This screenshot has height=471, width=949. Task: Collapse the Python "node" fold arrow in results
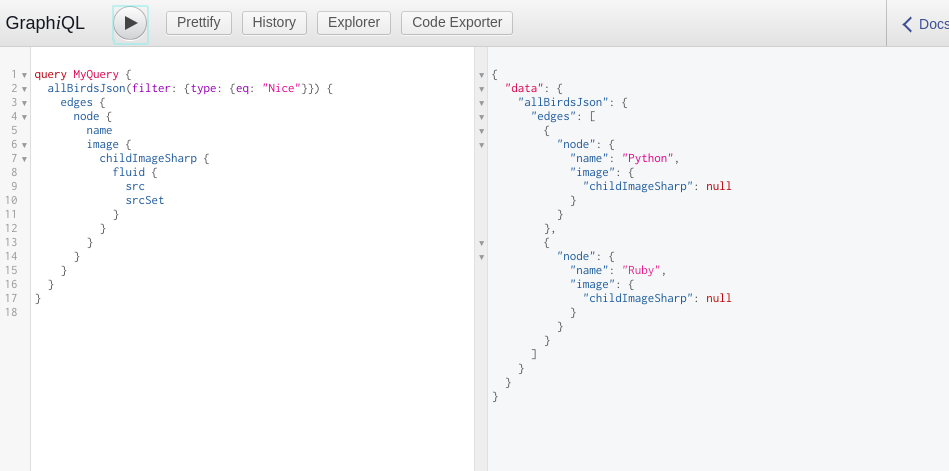coord(482,145)
